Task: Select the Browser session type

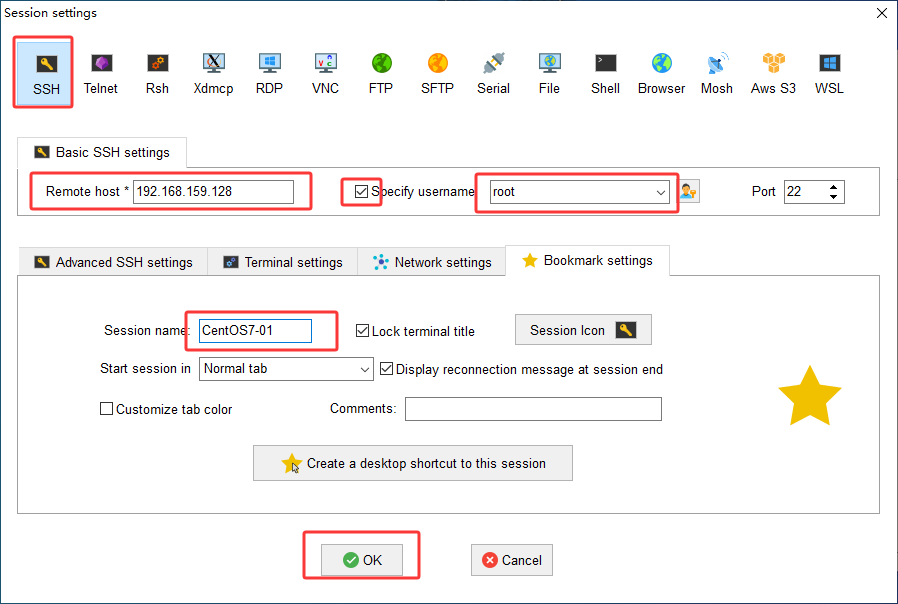Action: pos(661,74)
